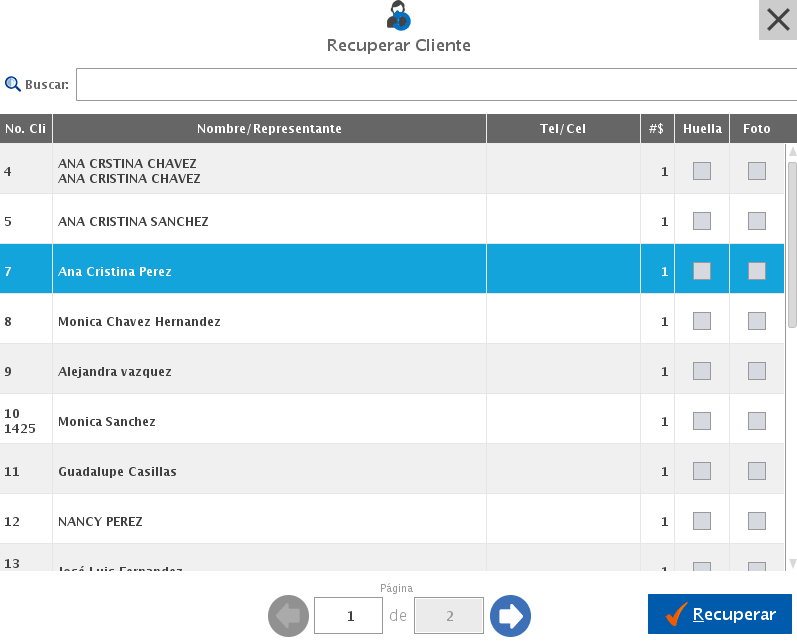Image resolution: width=797 pixels, height=642 pixels.
Task: Click the No. Cli column header
Action: (26, 129)
